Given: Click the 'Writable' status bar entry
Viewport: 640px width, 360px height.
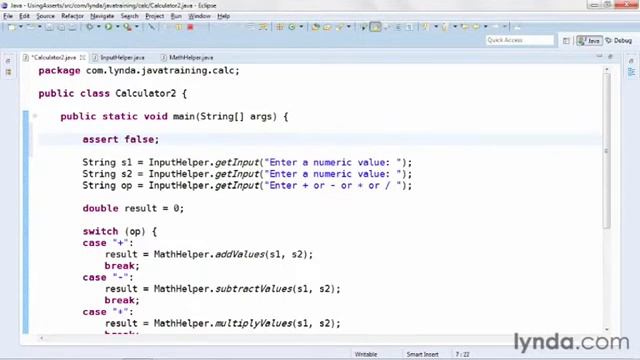Looking at the screenshot, I should pyautogui.click(x=366, y=354).
